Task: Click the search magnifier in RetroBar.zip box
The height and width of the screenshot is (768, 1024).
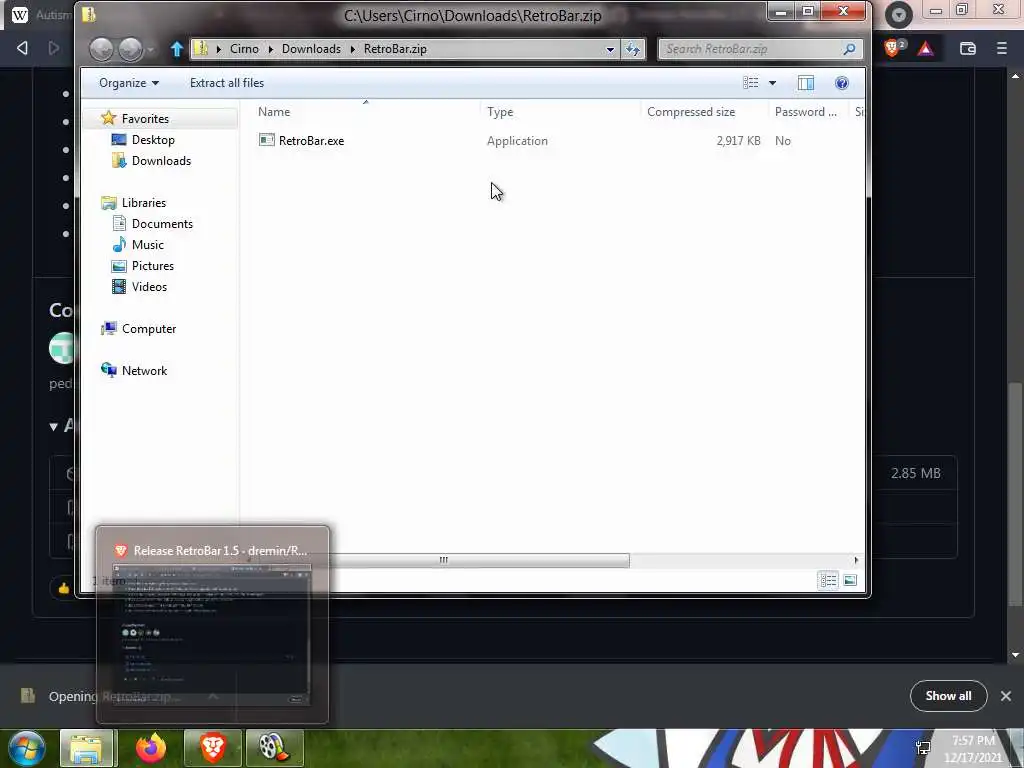Action: pos(849,49)
